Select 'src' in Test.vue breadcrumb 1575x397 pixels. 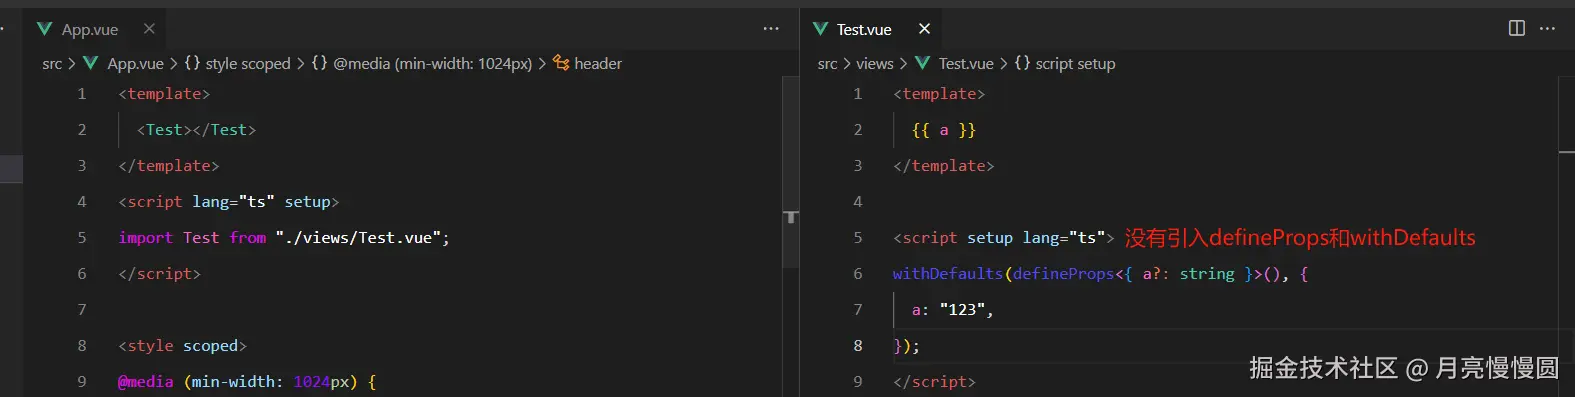[827, 64]
